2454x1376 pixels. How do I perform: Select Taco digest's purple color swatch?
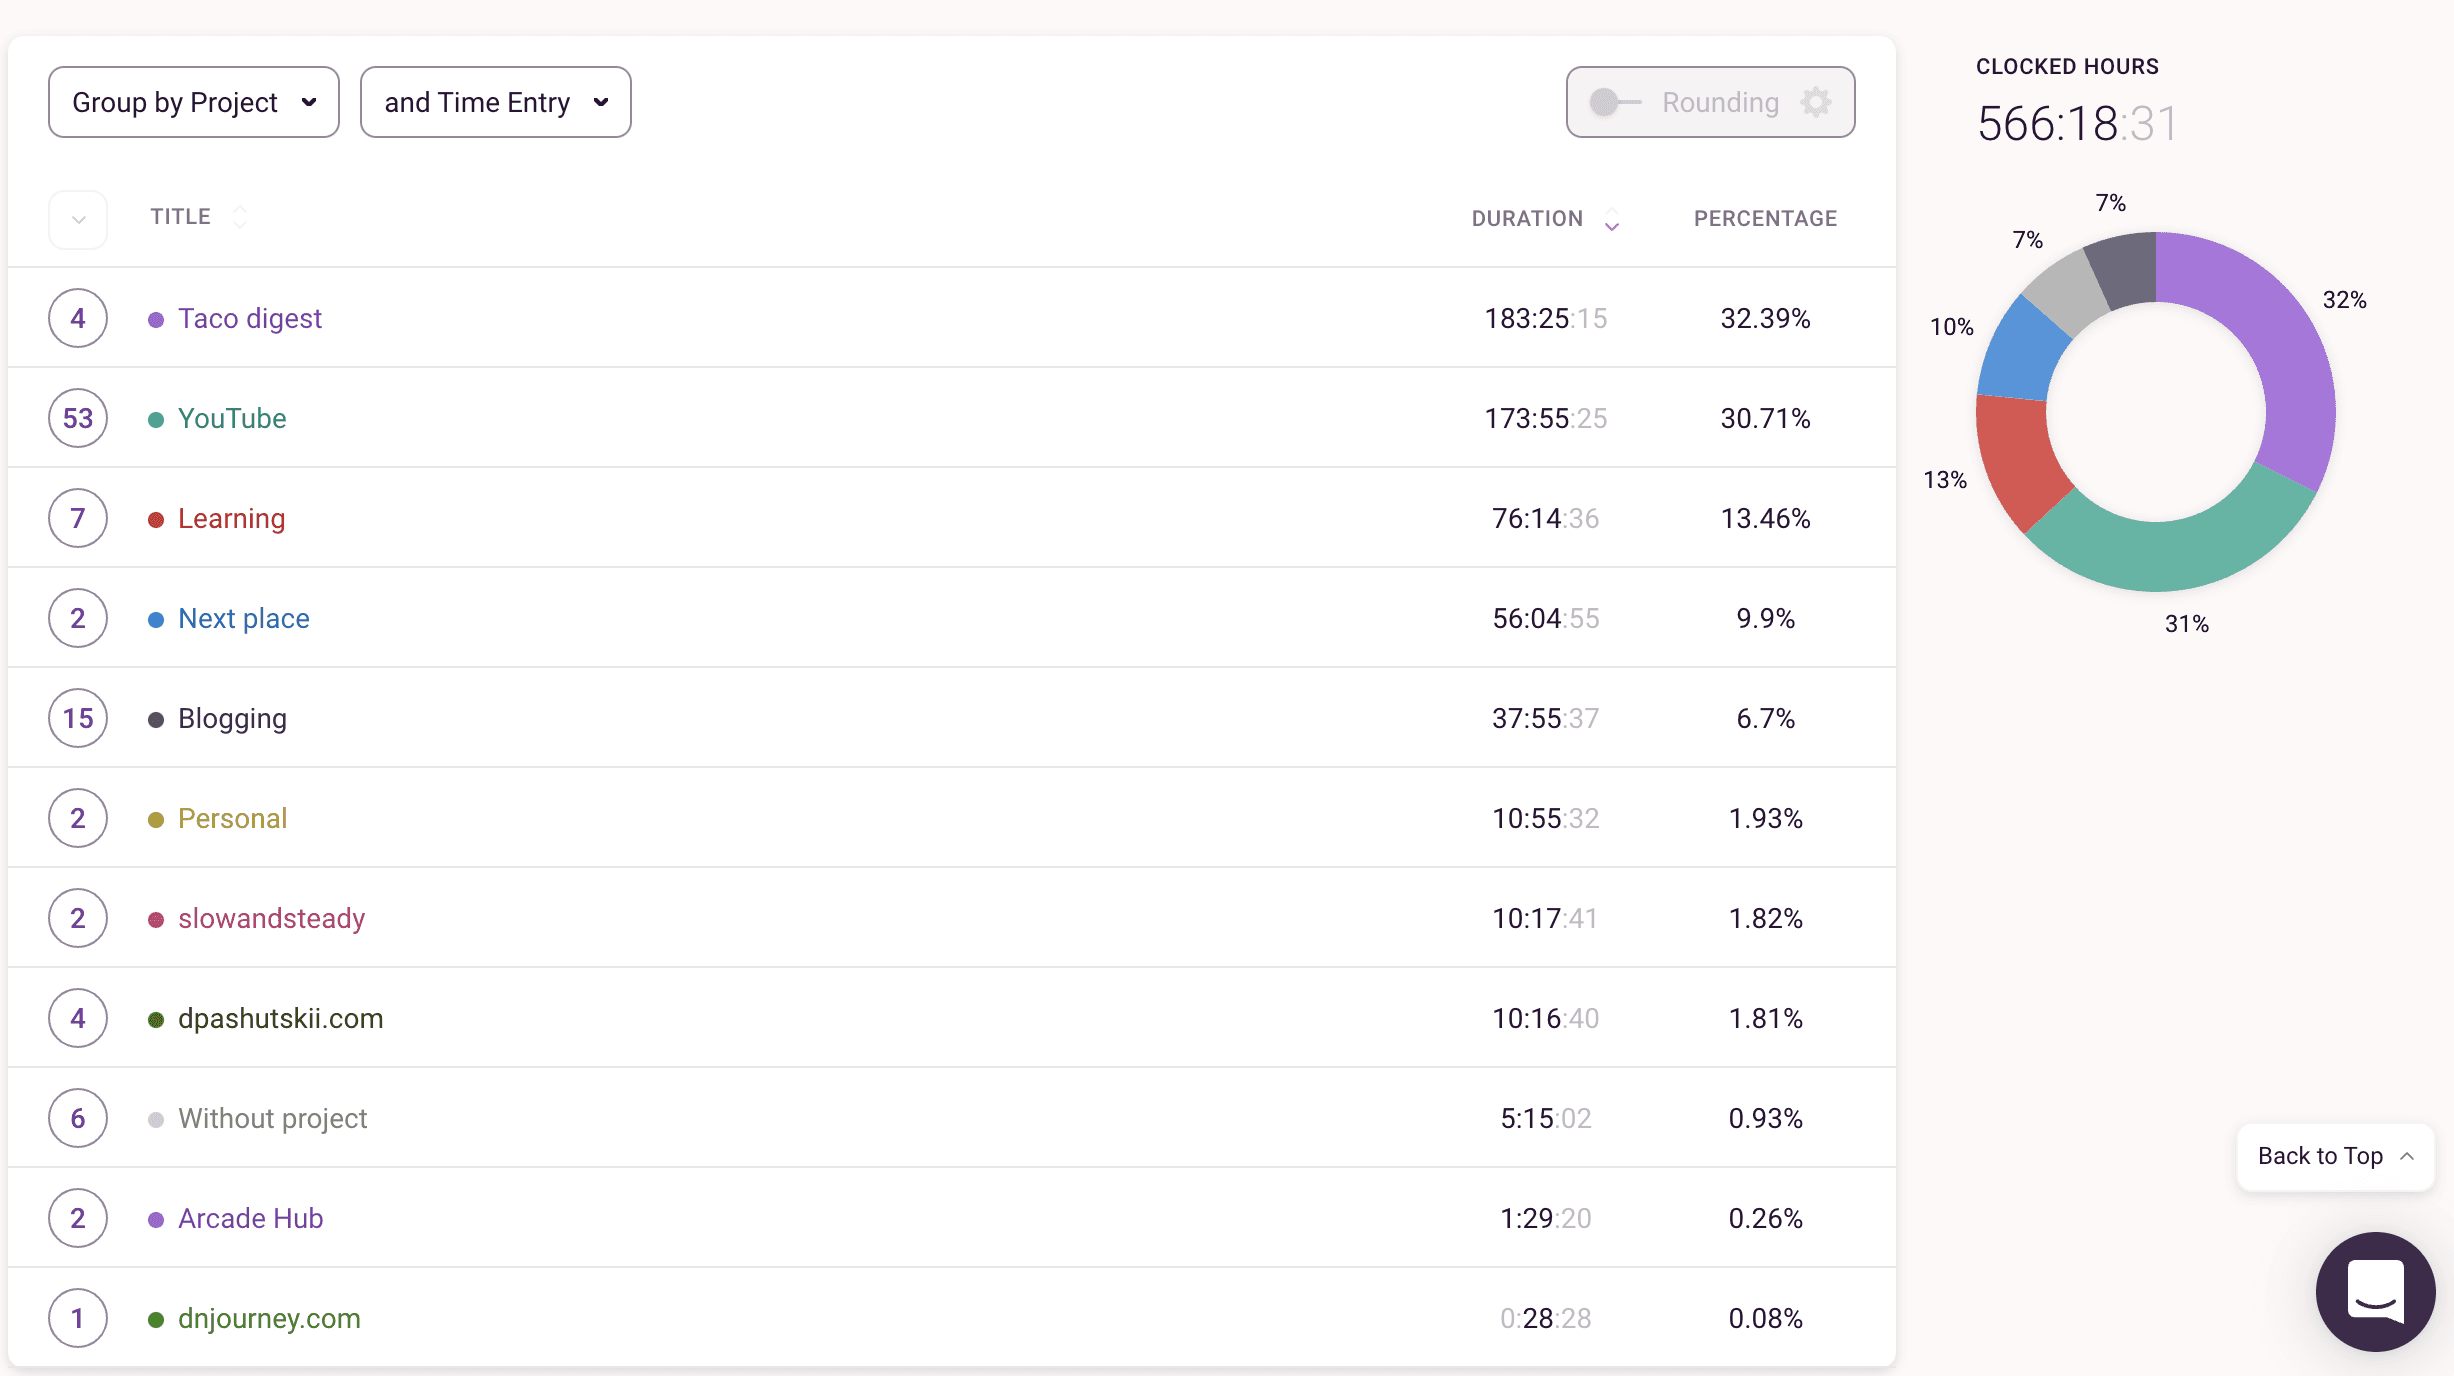click(156, 318)
